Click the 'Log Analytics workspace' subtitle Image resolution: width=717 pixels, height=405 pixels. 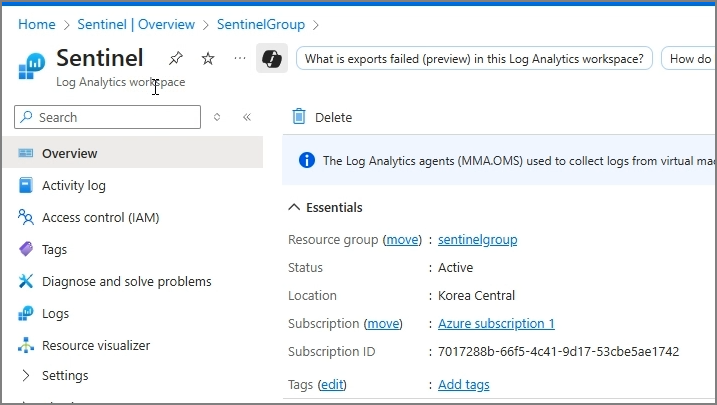pyautogui.click(x=121, y=82)
